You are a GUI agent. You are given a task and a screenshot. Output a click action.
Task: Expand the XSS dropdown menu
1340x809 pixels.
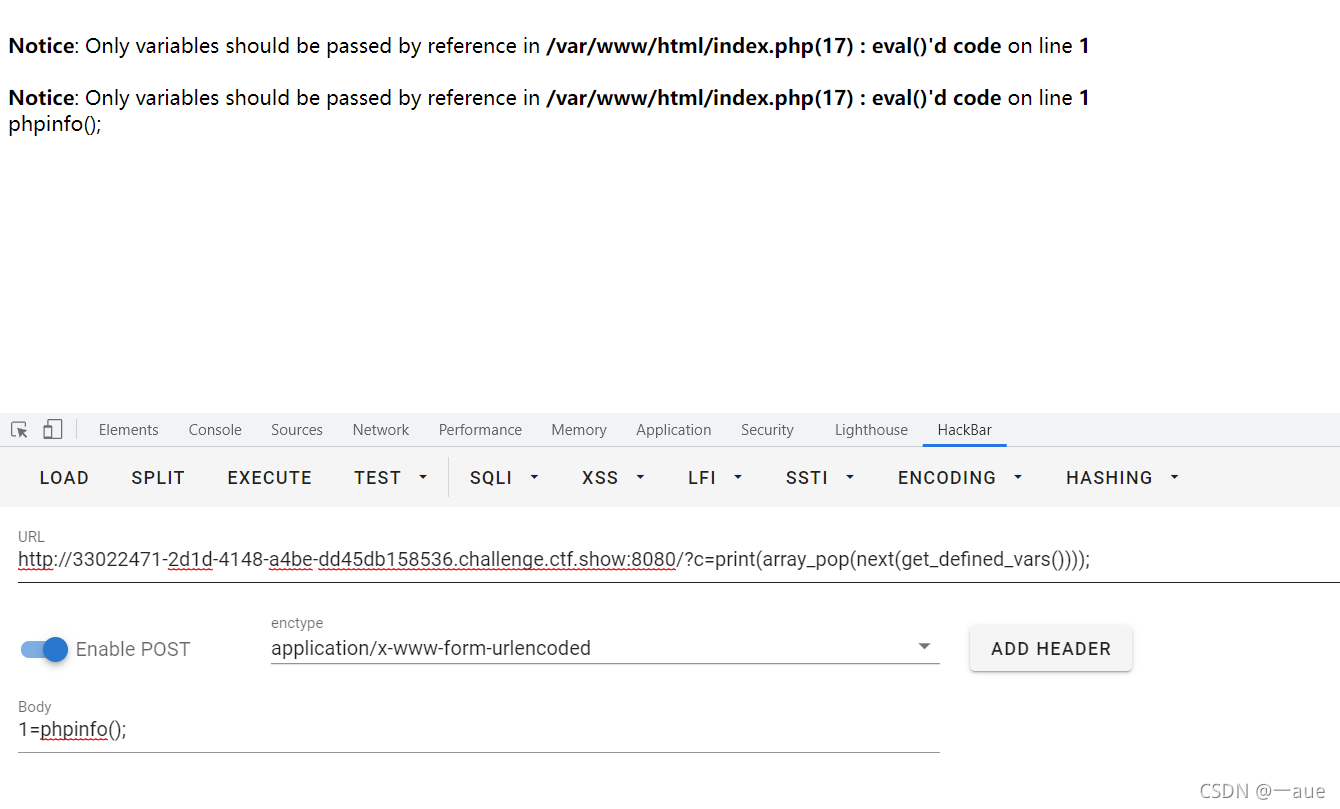614,478
